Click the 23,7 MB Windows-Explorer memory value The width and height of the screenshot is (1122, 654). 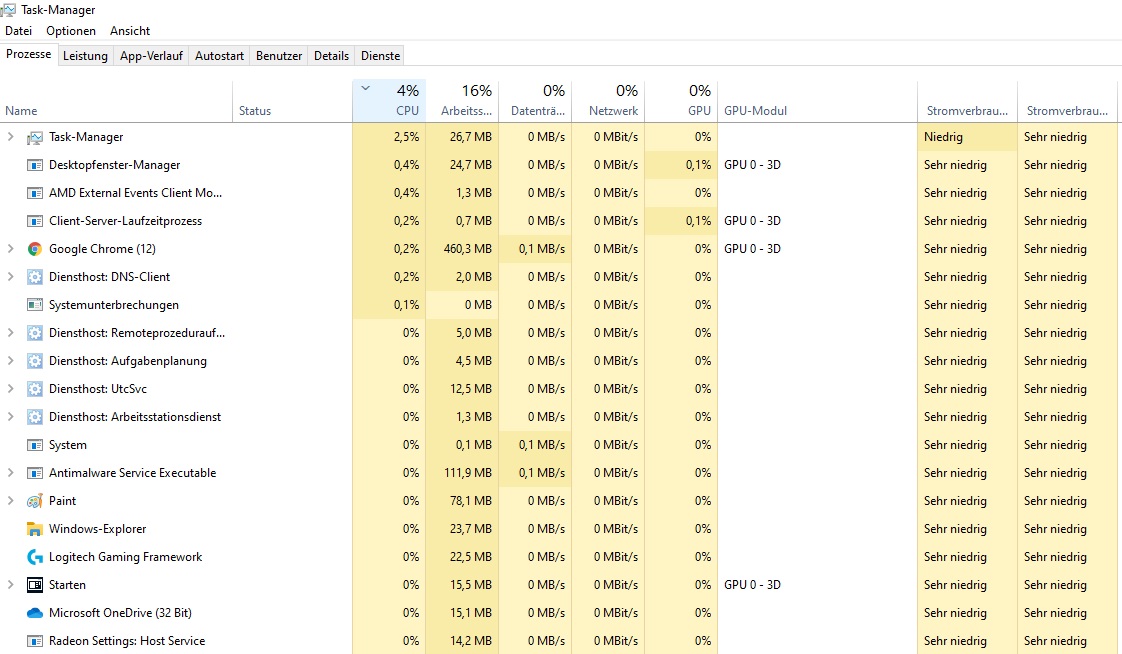click(x=471, y=529)
